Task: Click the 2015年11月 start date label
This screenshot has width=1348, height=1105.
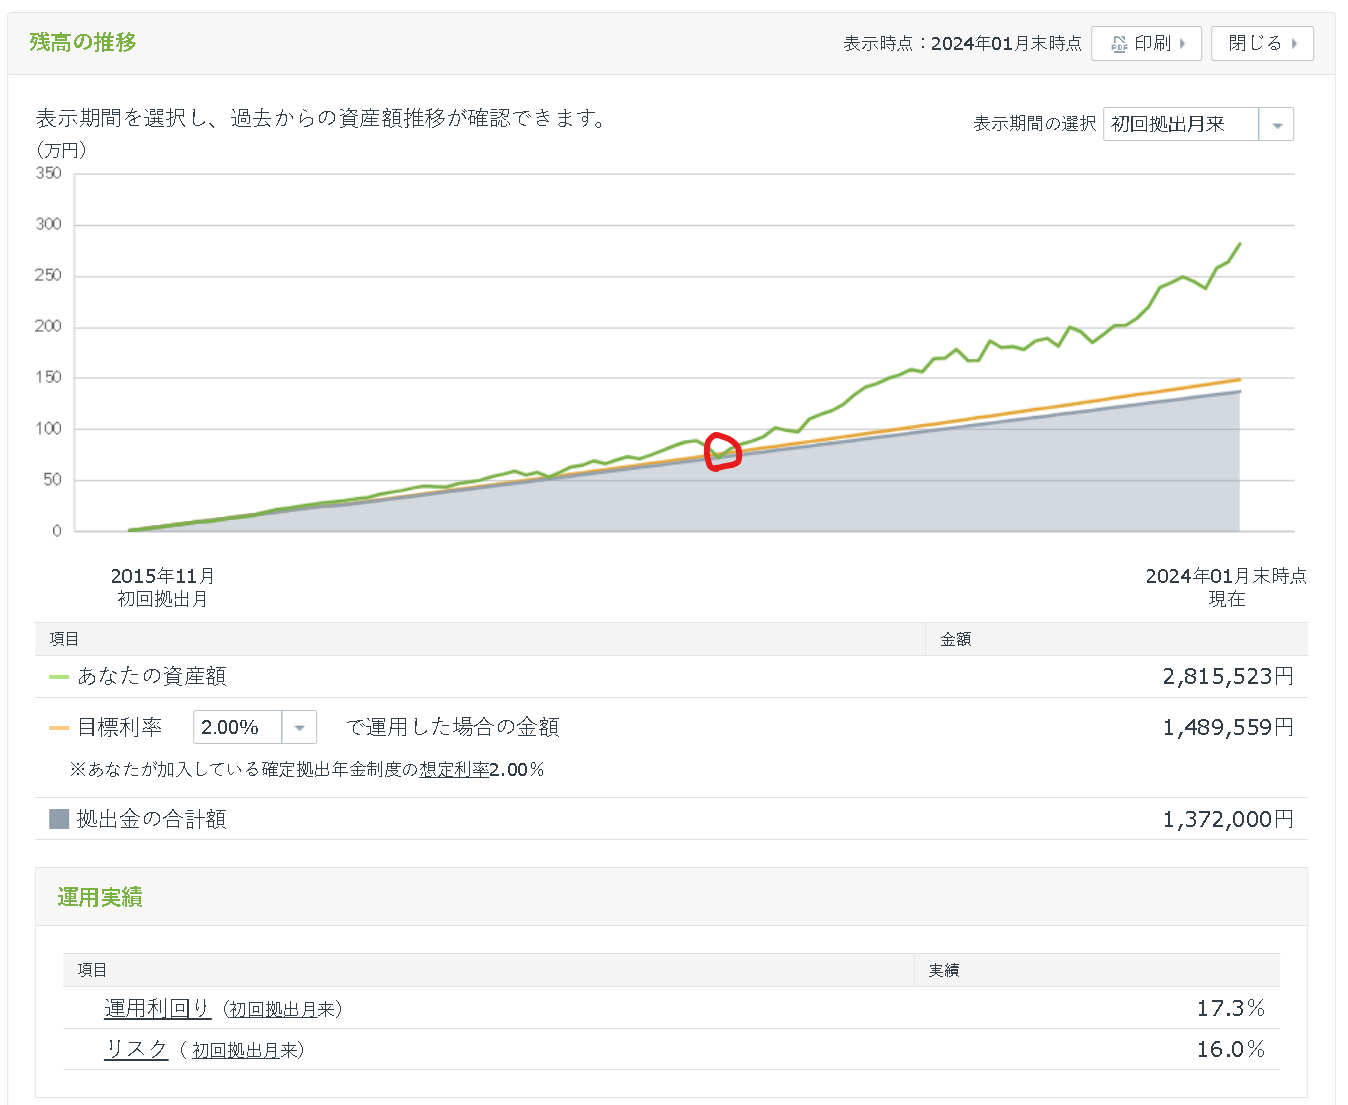Action: (x=162, y=576)
